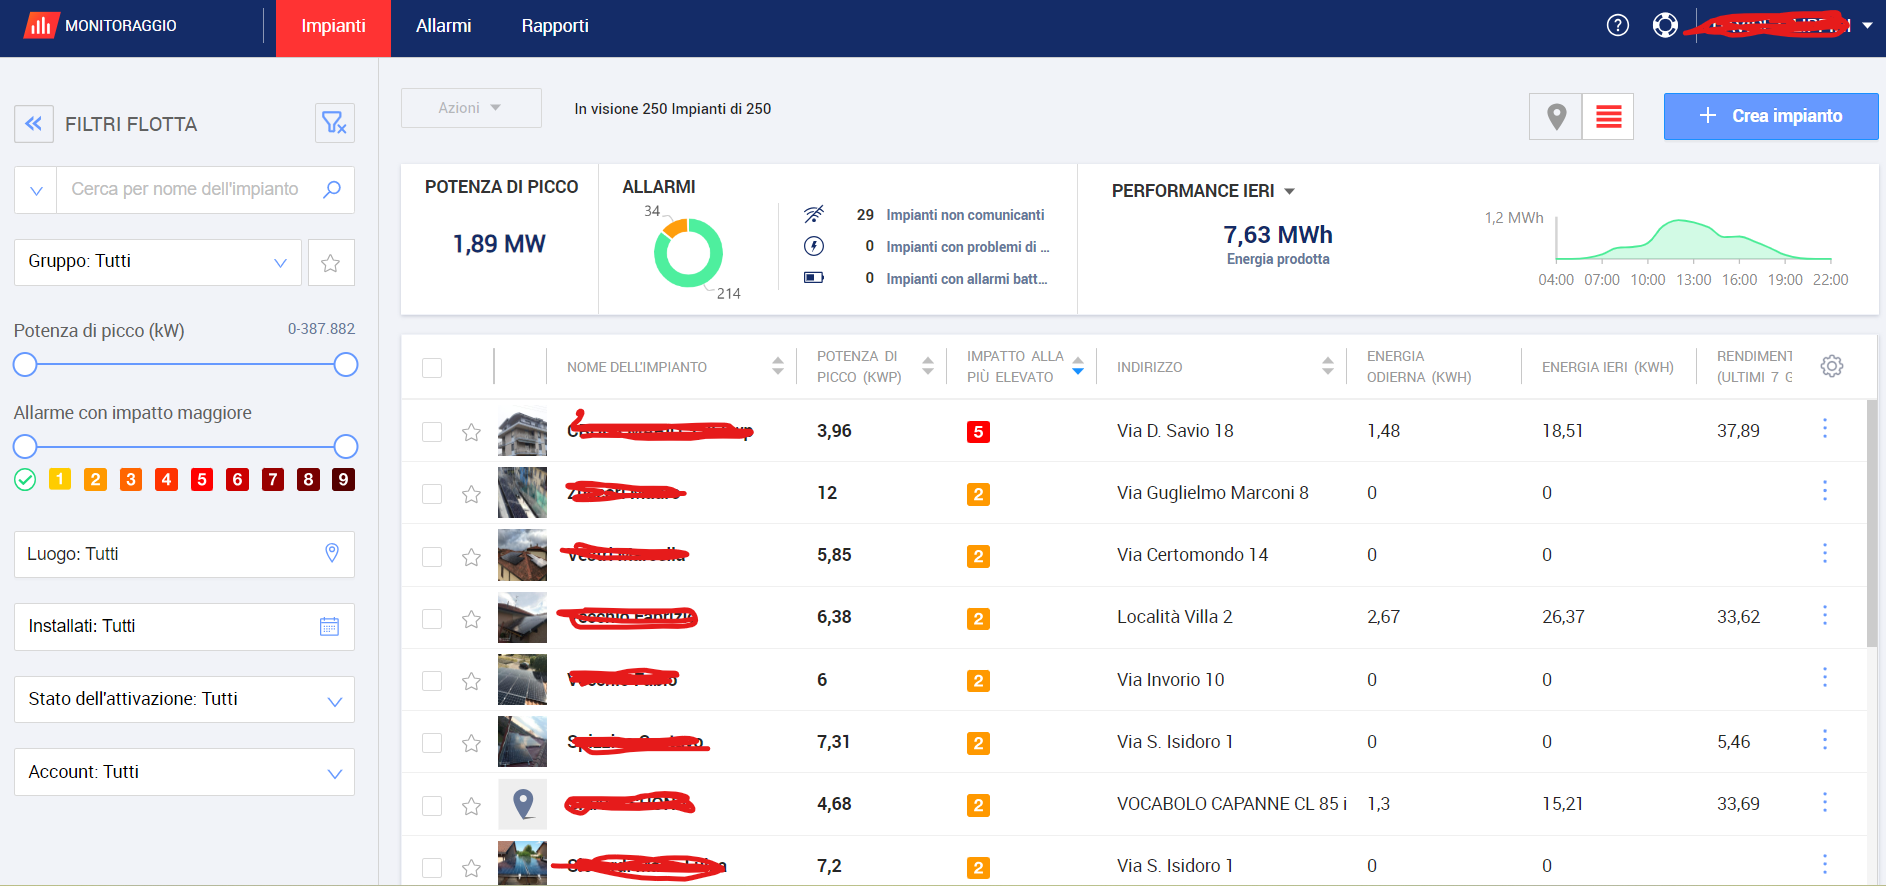1886x886 pixels.
Task: Tick the select-all checkbox in table header
Action: tap(432, 368)
